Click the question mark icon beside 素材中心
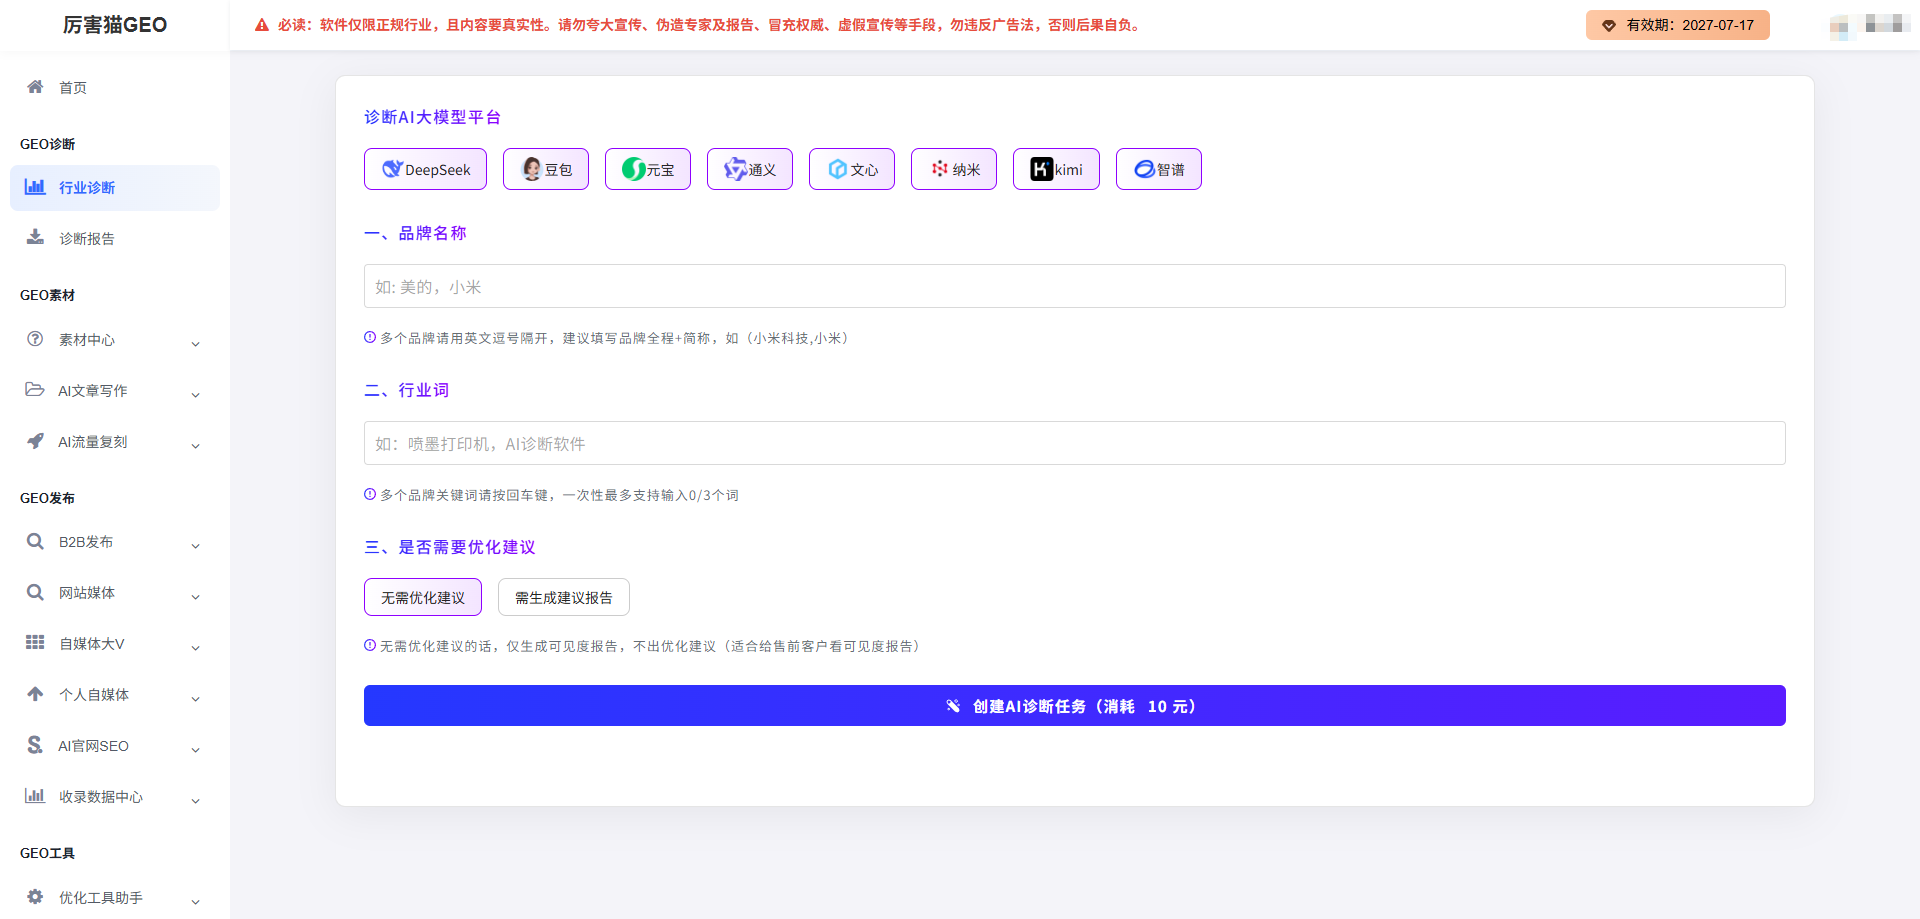Viewport: 1920px width, 919px height. (35, 339)
